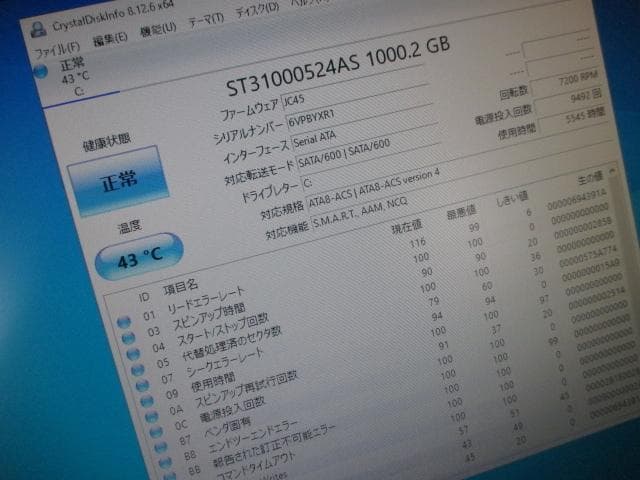Open the 機能(U) menu
The image size is (640, 480).
click(x=158, y=29)
